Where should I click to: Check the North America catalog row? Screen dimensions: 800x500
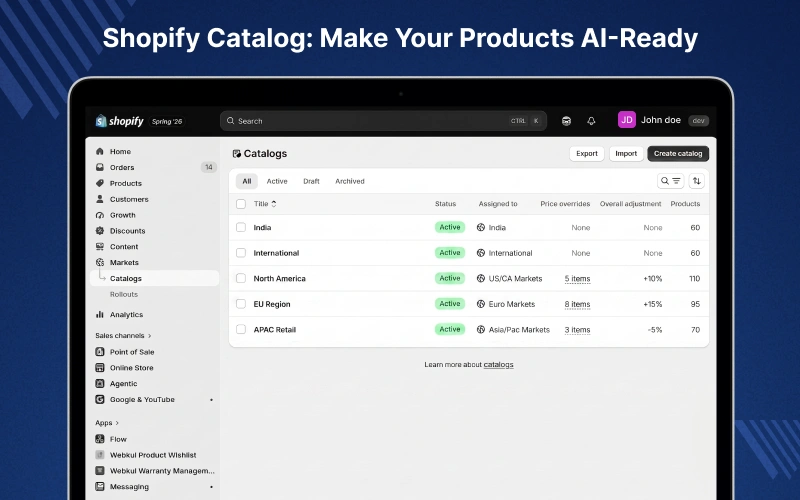coord(241,279)
